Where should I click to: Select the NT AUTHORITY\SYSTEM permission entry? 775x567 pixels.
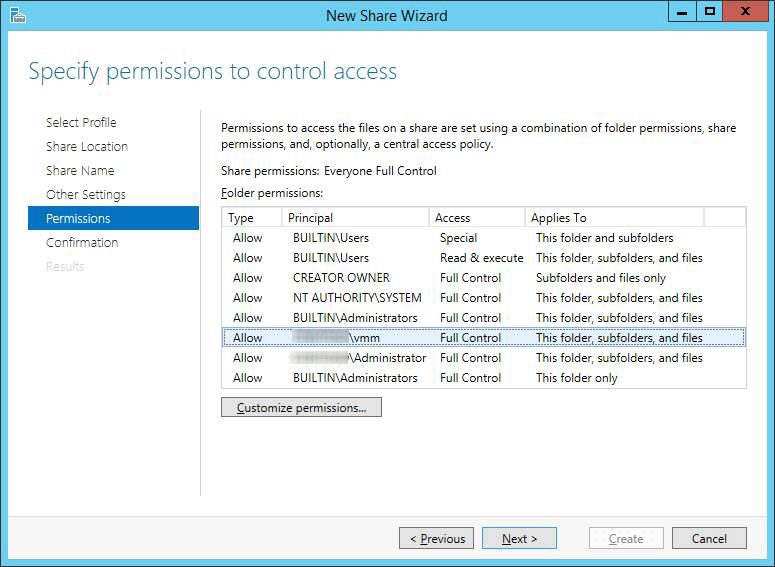pos(357,298)
